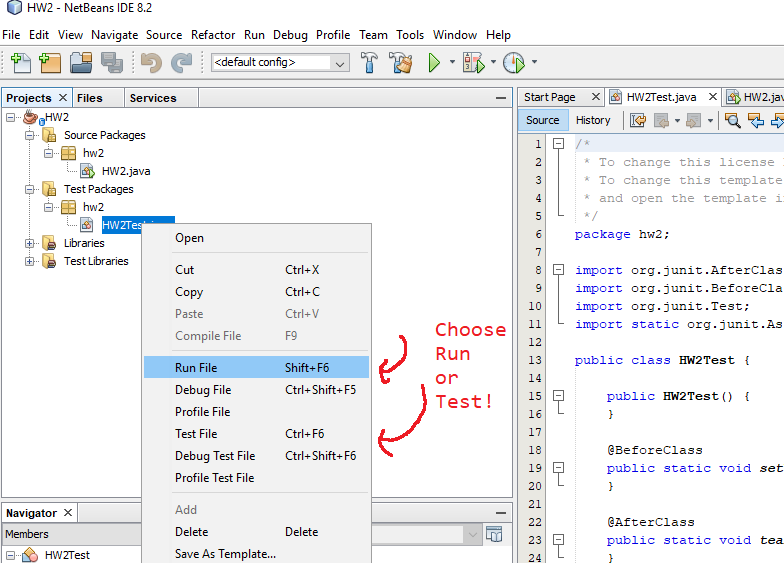784x563 pixels.
Task: Expand the Test Libraries tree node
Action: [30, 262]
